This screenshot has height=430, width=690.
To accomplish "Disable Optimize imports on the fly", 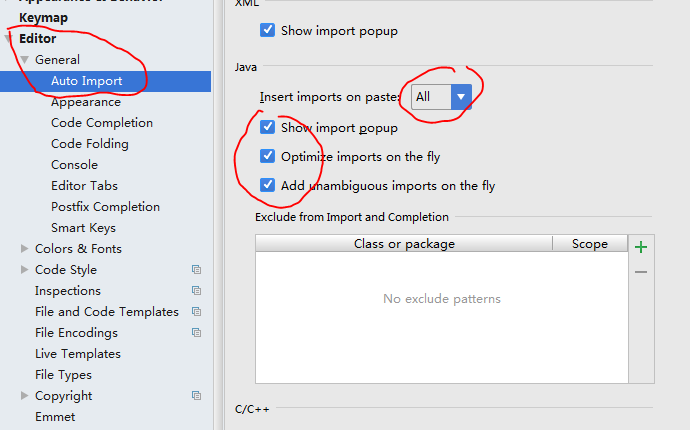I will point(267,156).
